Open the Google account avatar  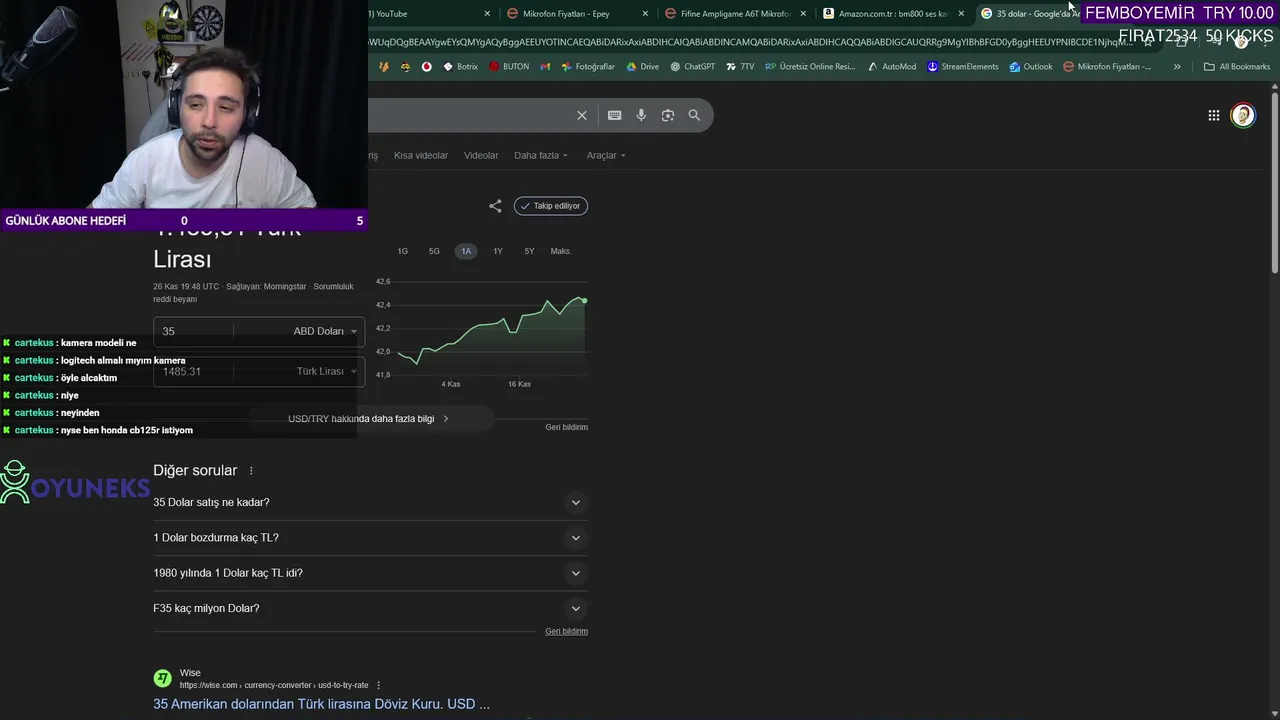click(1243, 116)
